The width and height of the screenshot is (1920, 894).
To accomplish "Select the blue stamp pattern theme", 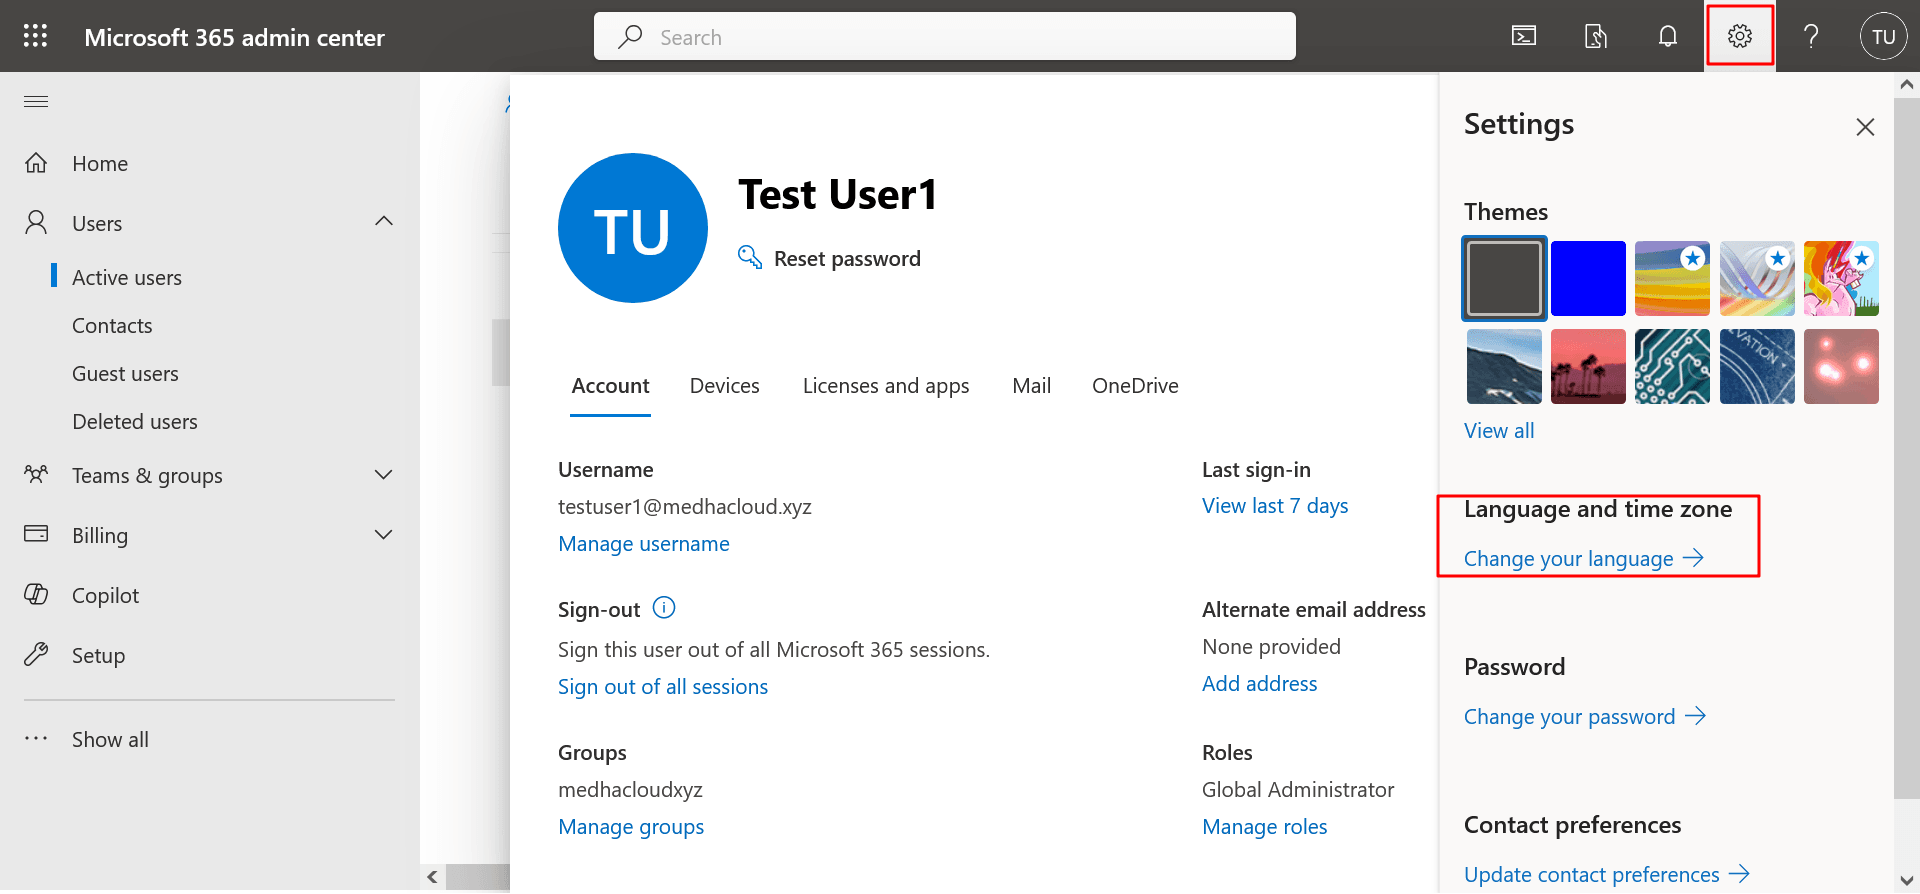I will pyautogui.click(x=1757, y=366).
